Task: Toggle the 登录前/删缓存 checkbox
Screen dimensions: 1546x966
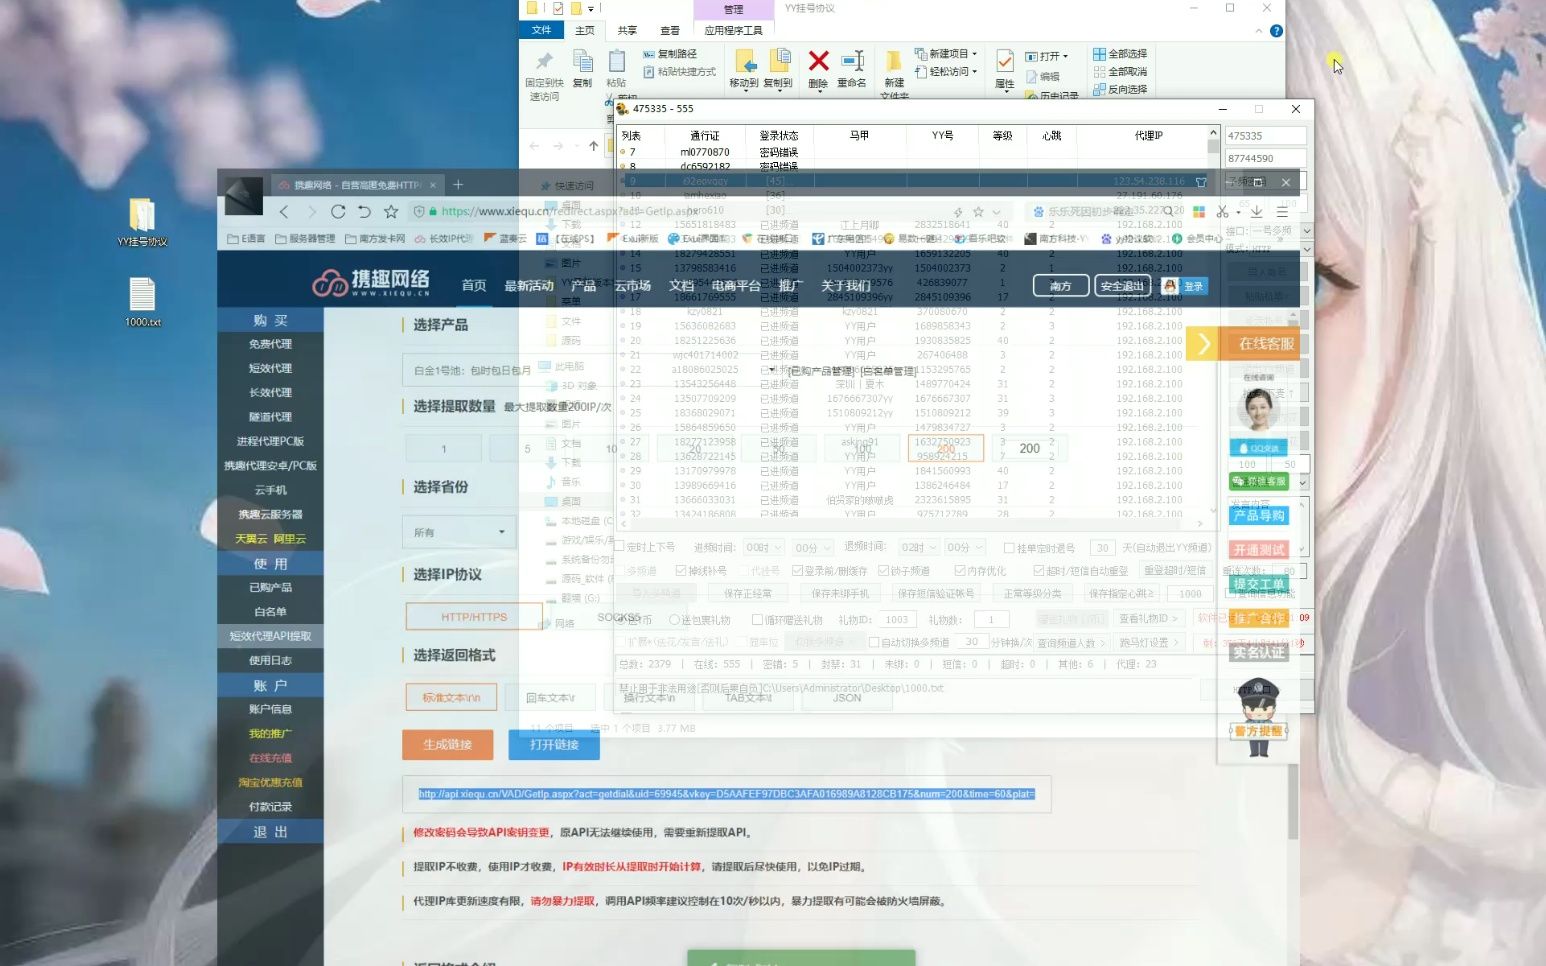Action: coord(797,571)
